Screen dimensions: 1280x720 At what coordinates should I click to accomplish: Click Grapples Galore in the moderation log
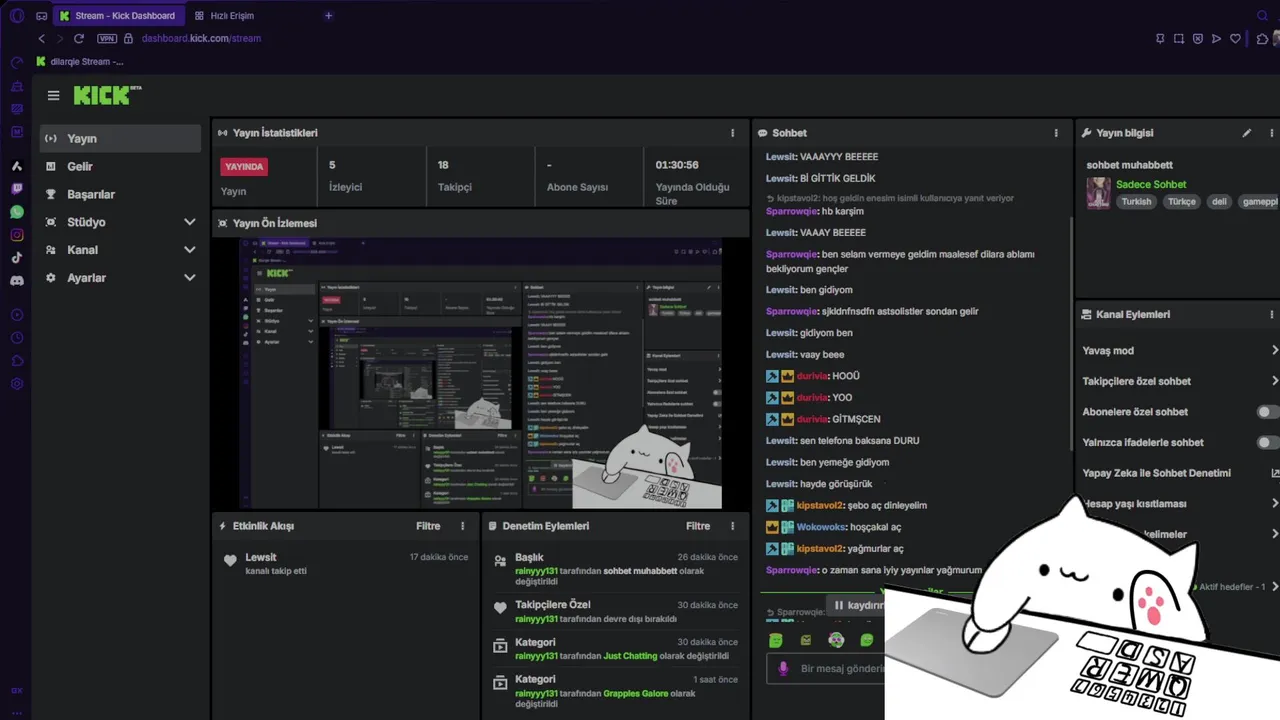click(x=635, y=693)
